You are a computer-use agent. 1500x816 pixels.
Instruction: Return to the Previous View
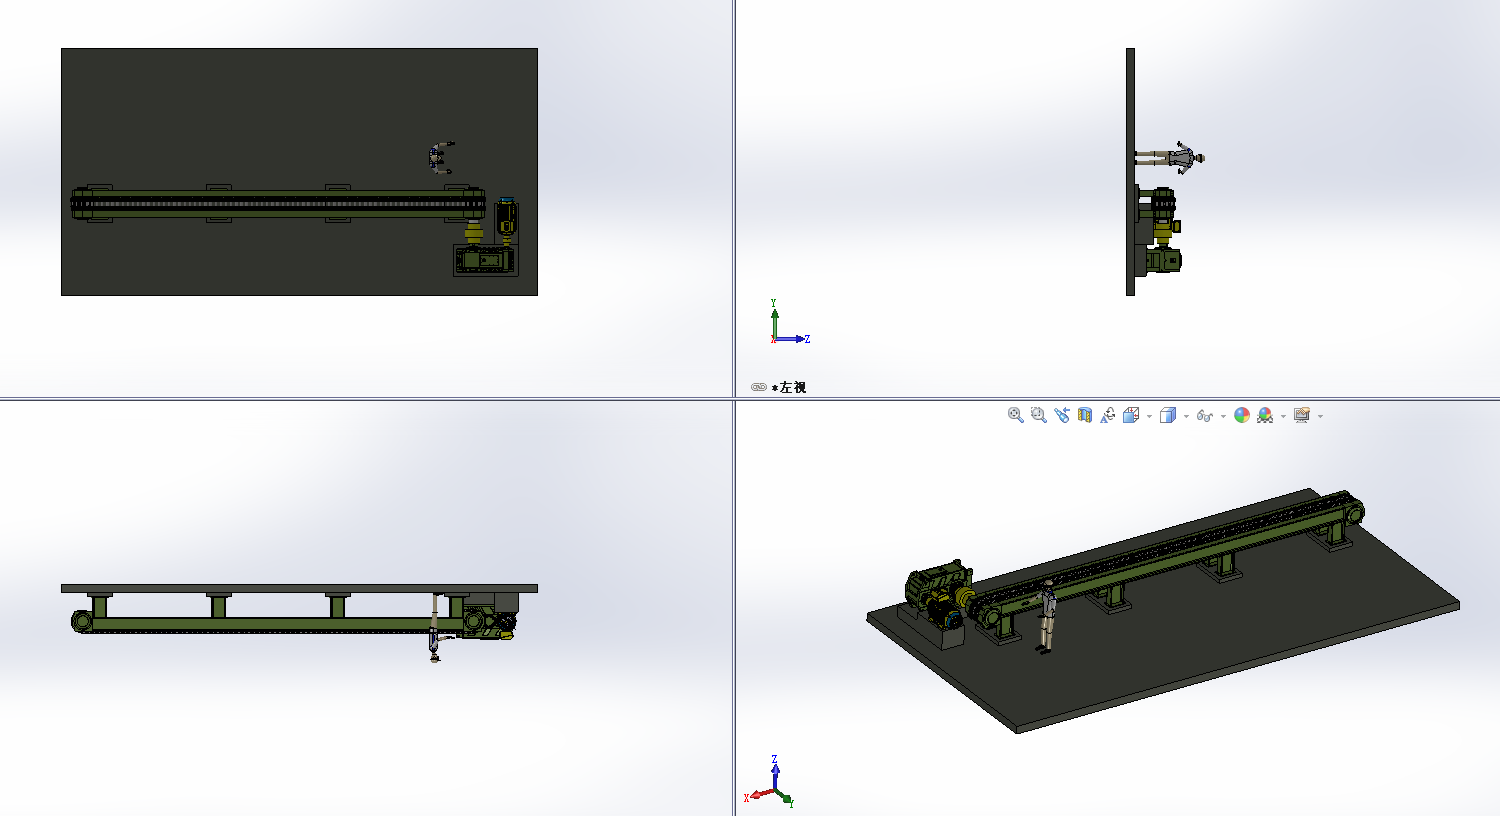pyautogui.click(x=1061, y=415)
